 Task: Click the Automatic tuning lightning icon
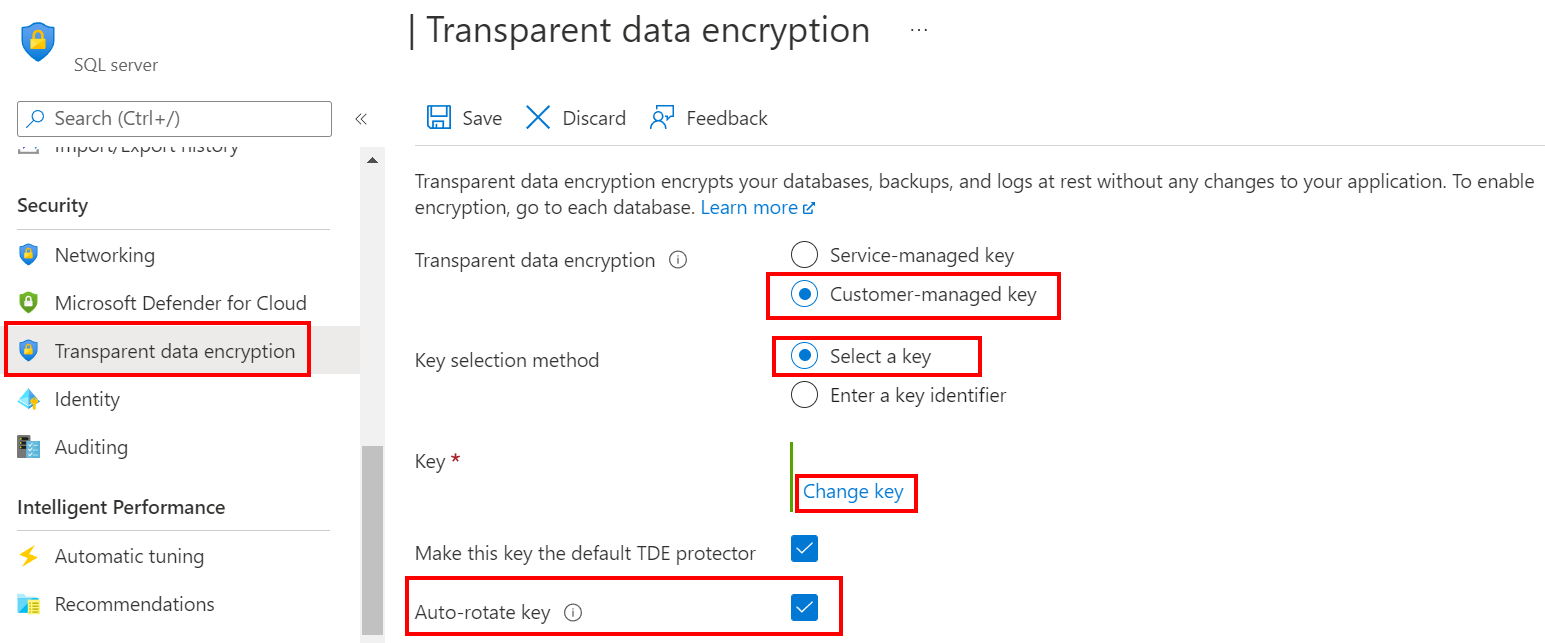[29, 556]
